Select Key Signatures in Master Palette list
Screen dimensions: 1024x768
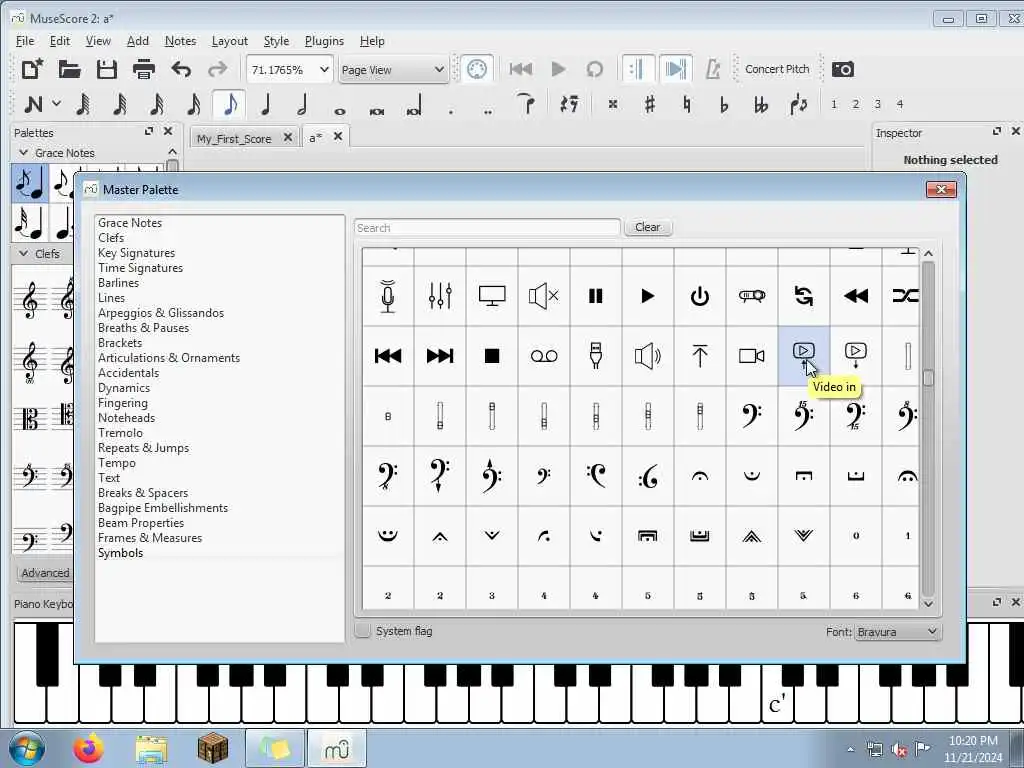pyautogui.click(x=136, y=253)
